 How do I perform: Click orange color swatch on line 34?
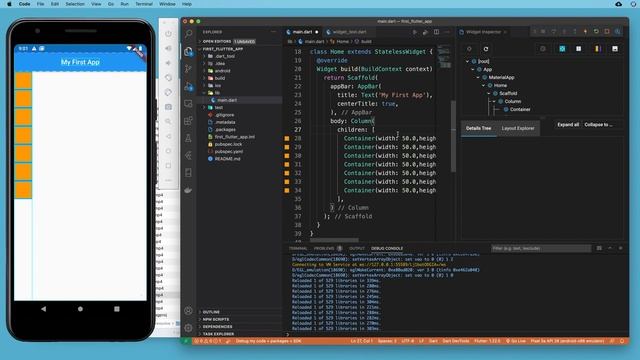point(287,191)
